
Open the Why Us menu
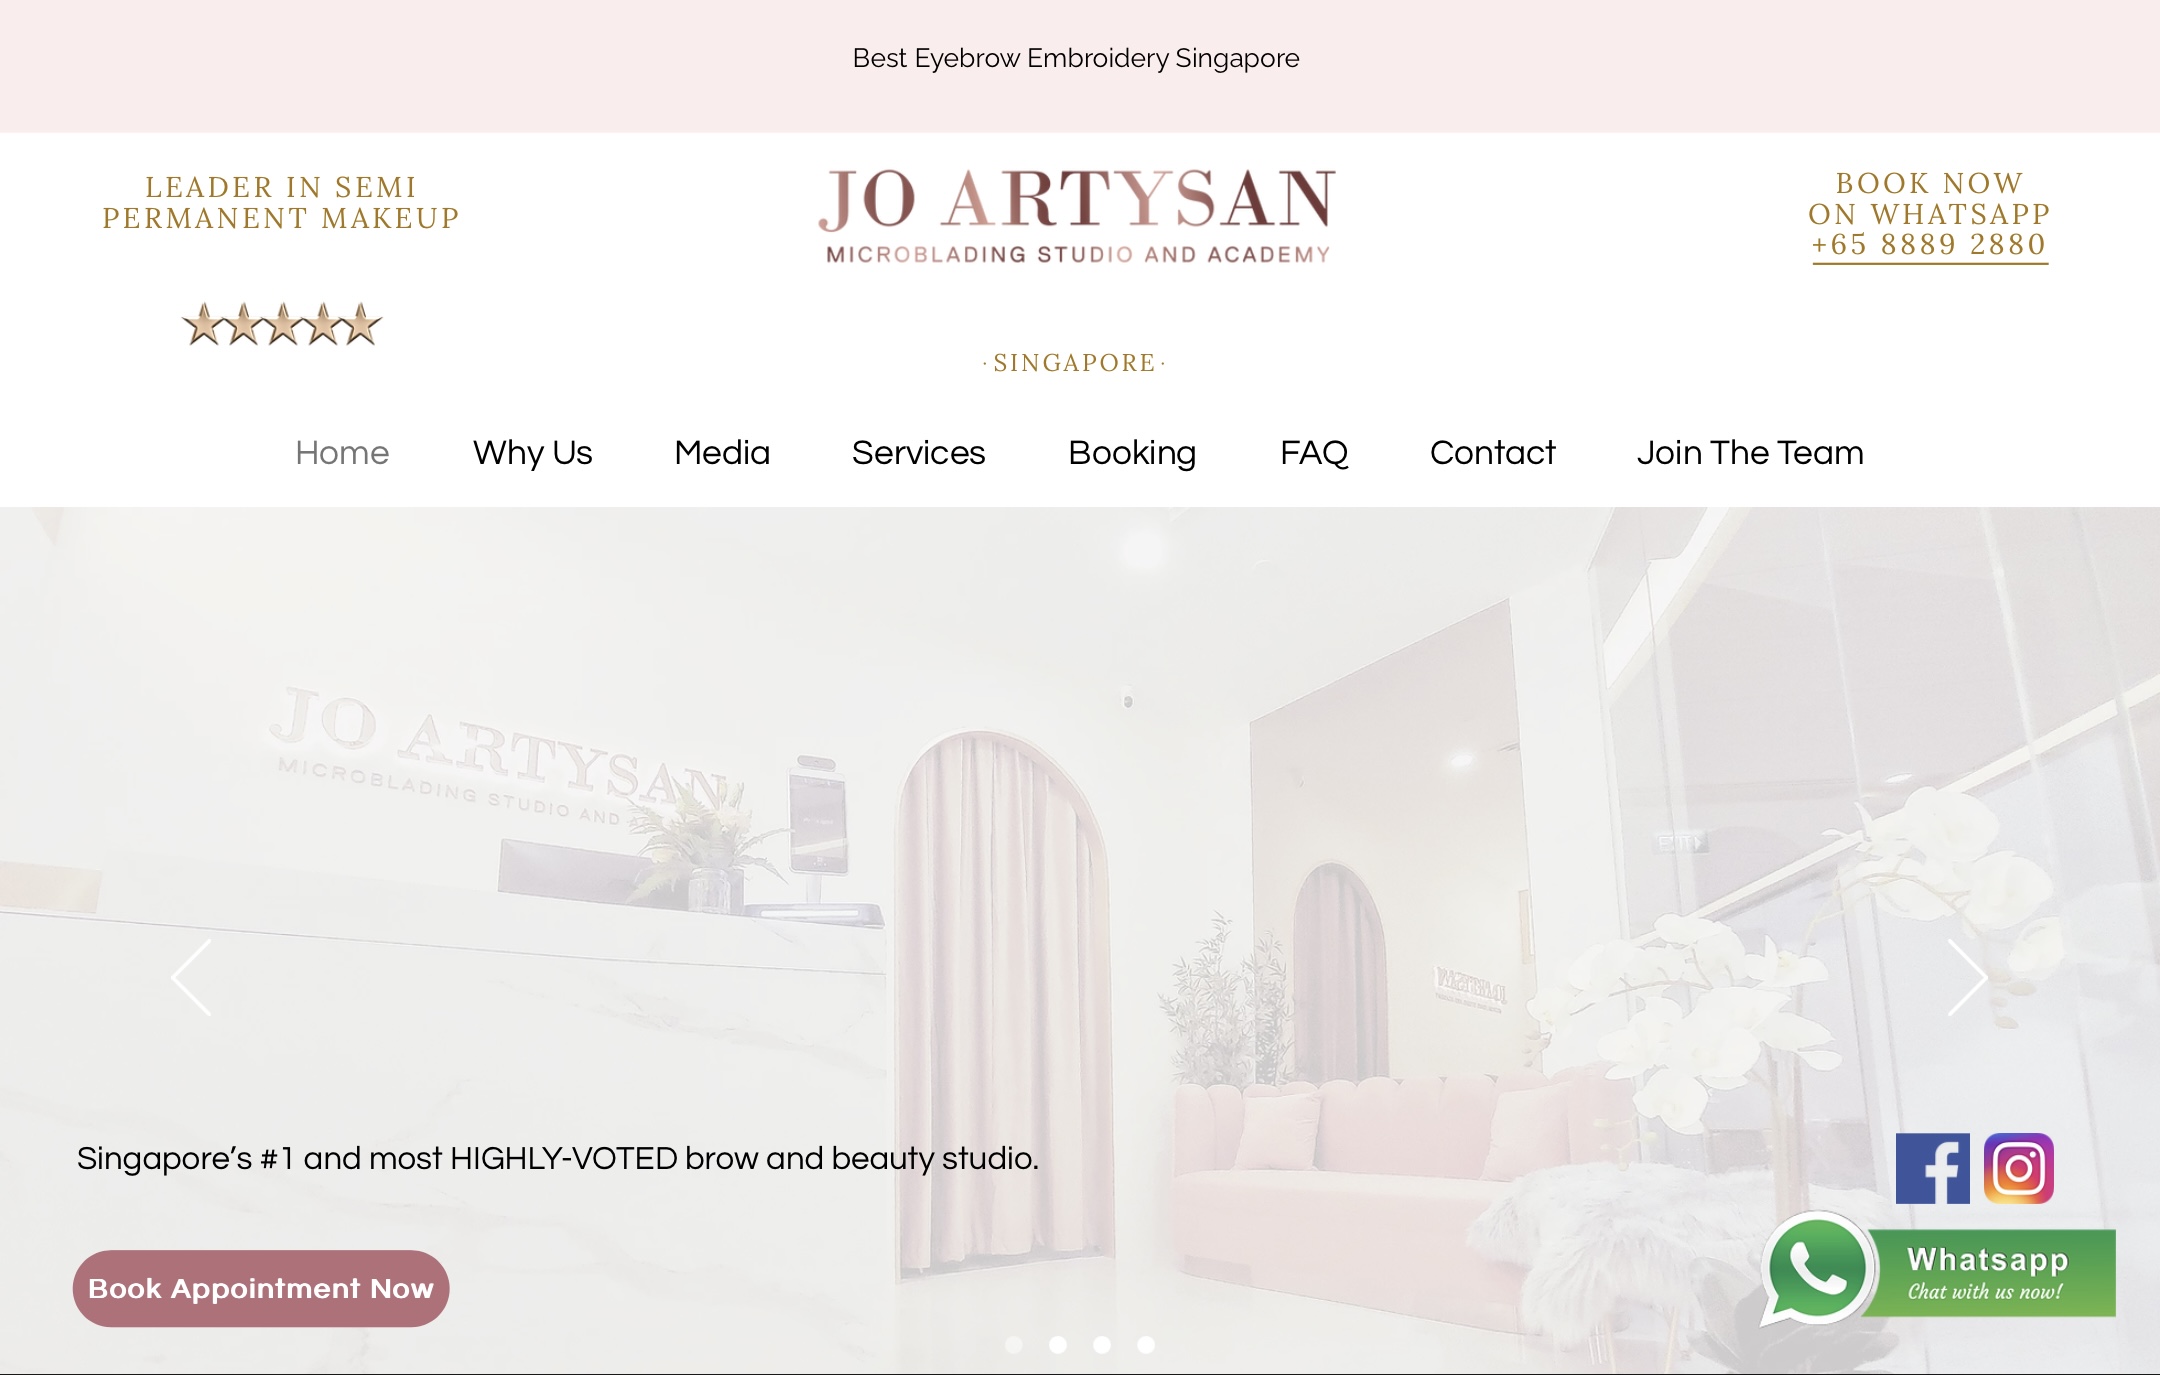click(x=532, y=453)
